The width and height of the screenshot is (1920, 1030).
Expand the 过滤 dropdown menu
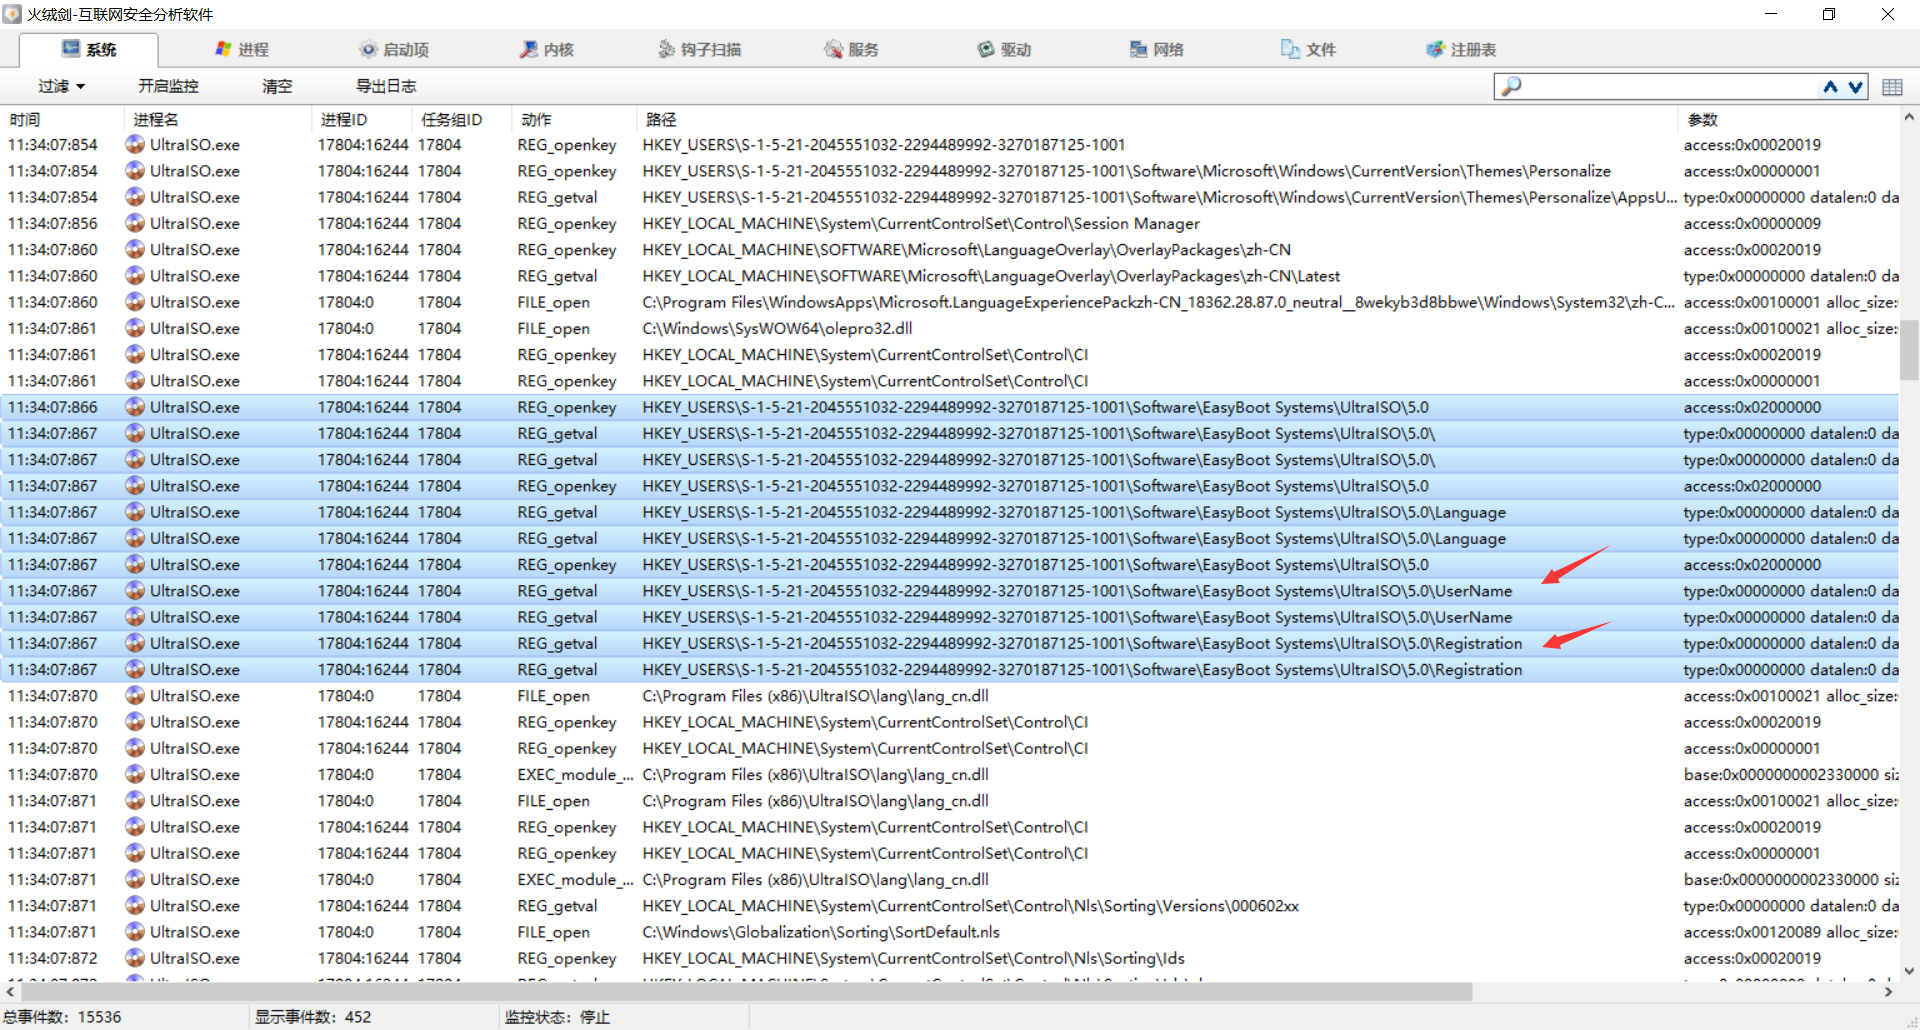(x=62, y=86)
